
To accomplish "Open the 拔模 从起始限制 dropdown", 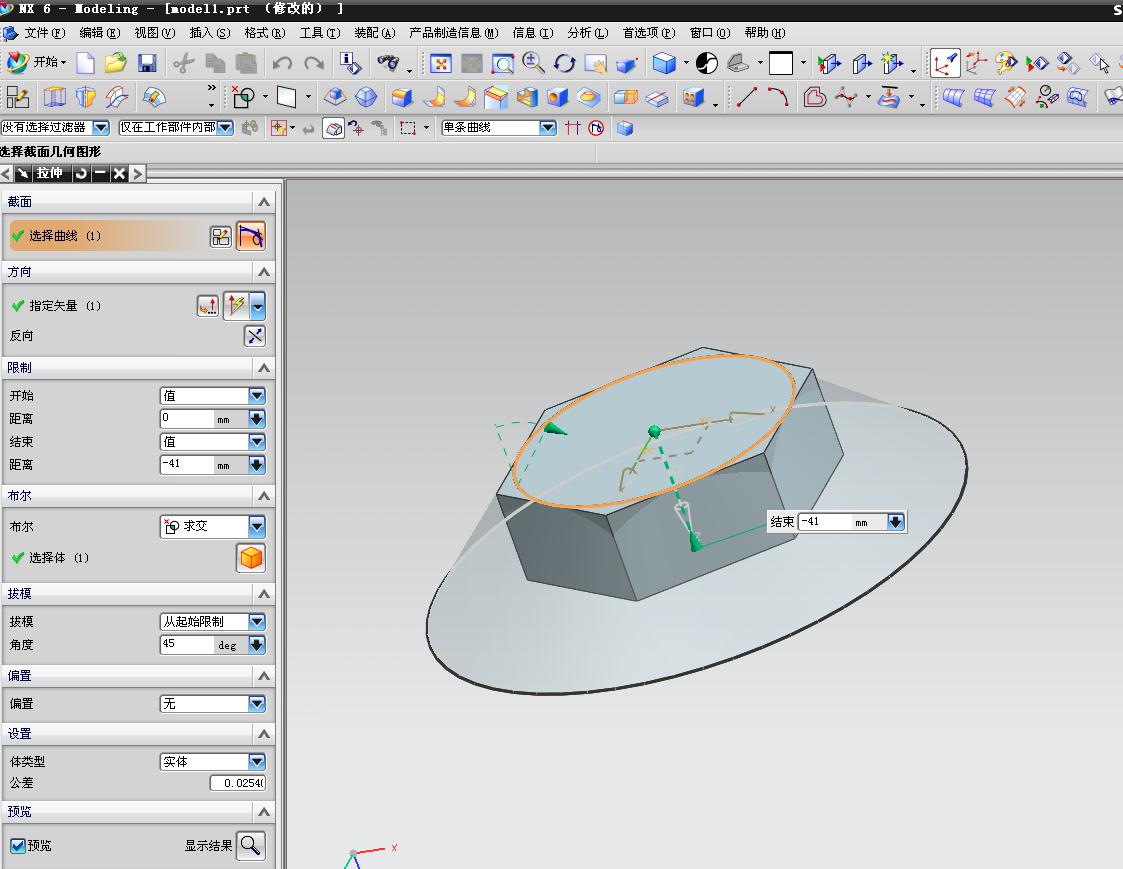I will tap(257, 622).
